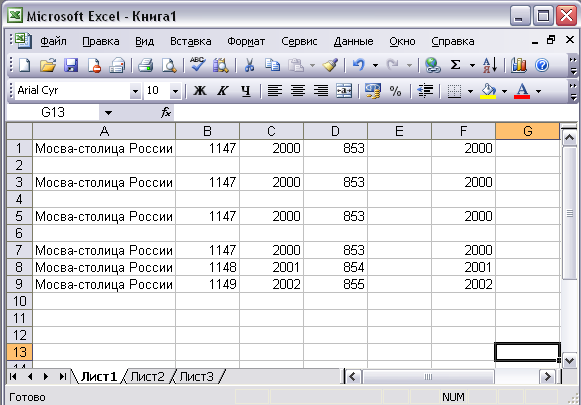
Task: Apply red font color A
Action: (x=522, y=91)
